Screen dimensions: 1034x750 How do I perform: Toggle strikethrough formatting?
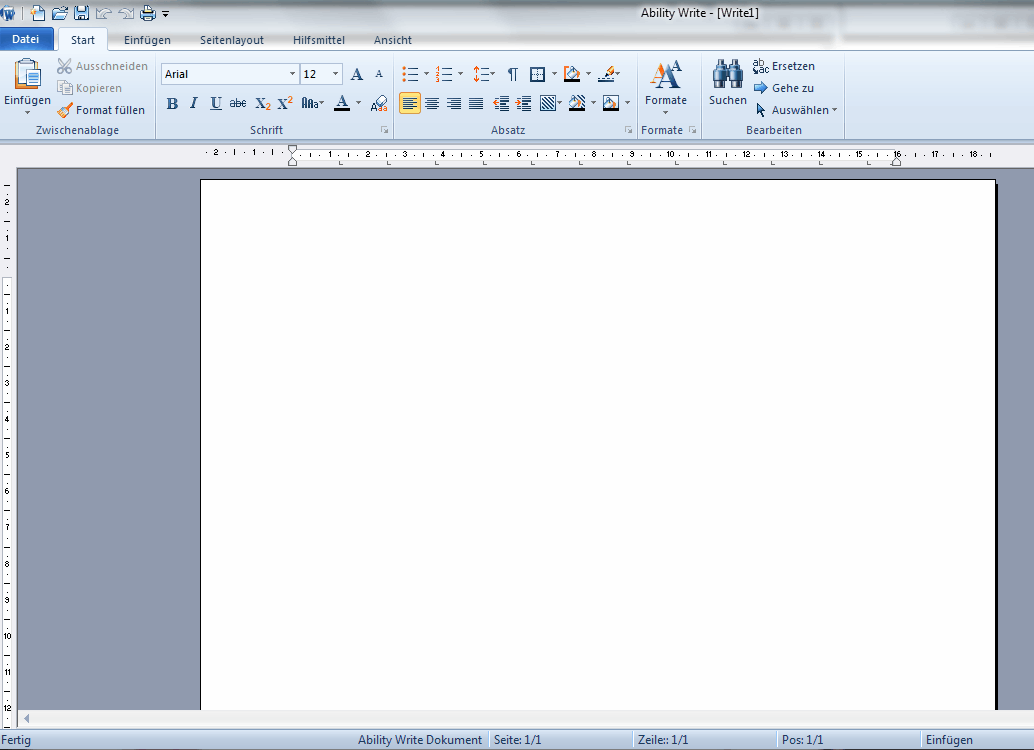[x=238, y=104]
